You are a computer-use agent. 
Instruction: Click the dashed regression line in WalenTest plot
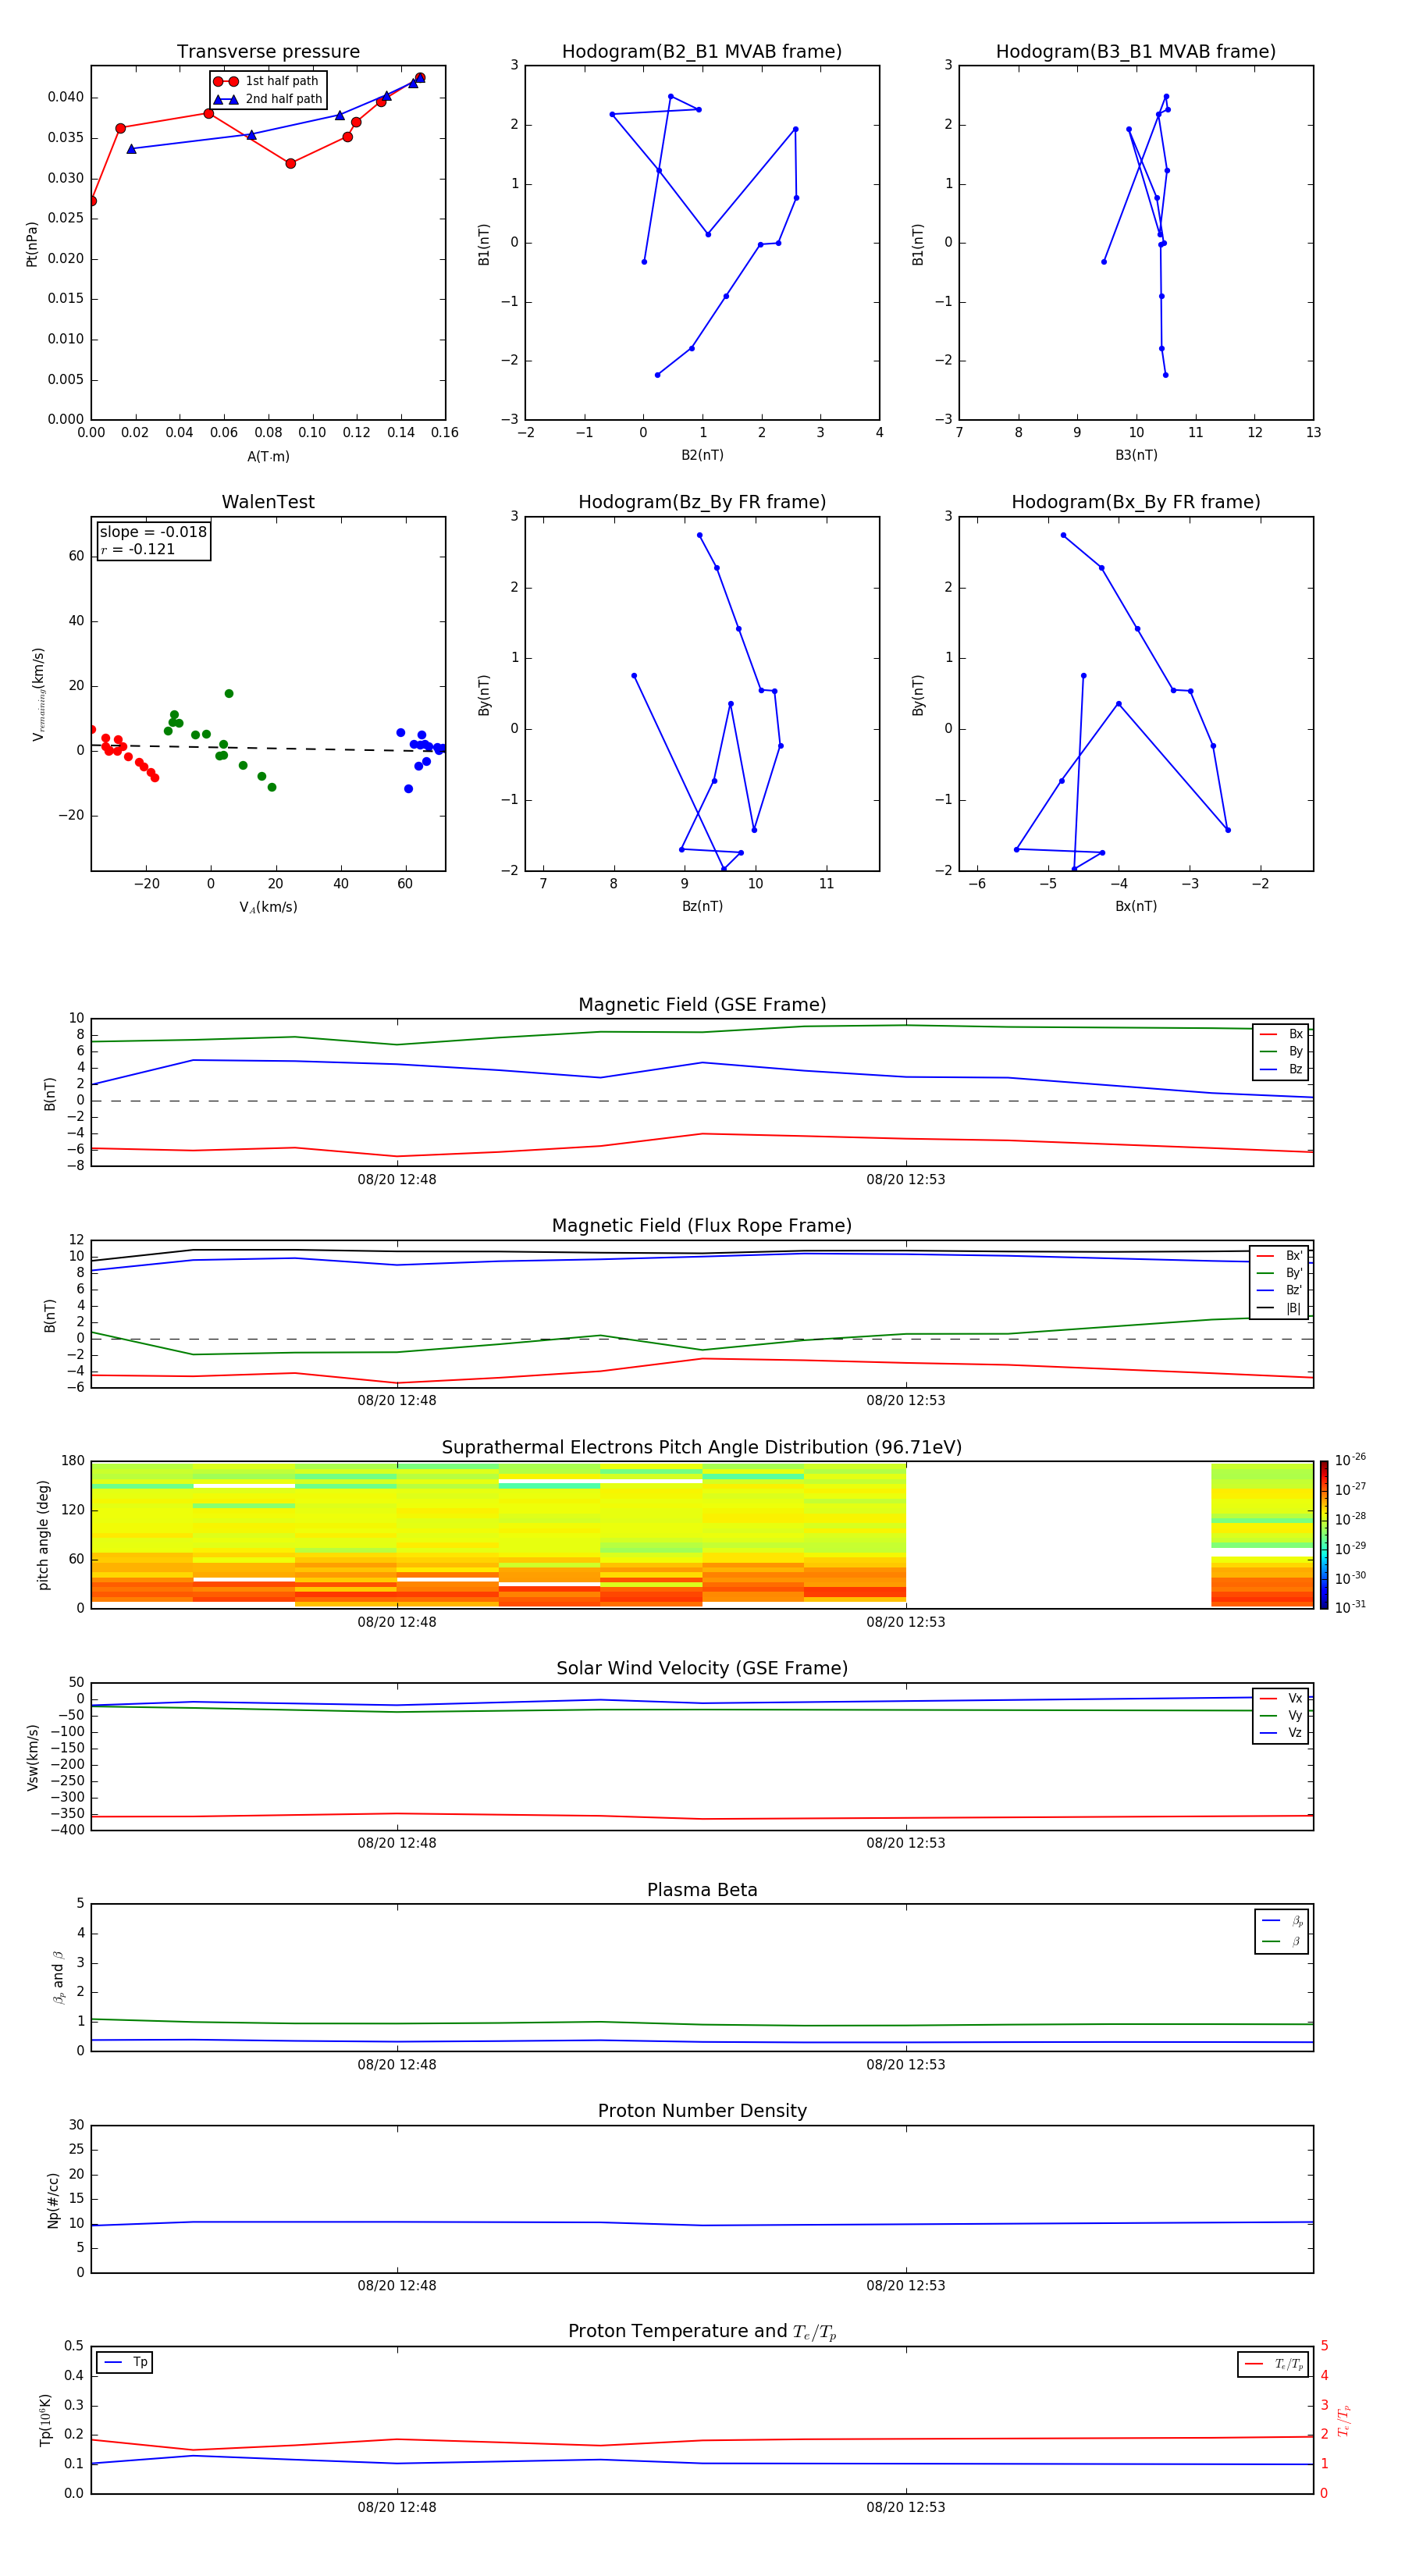268,747
